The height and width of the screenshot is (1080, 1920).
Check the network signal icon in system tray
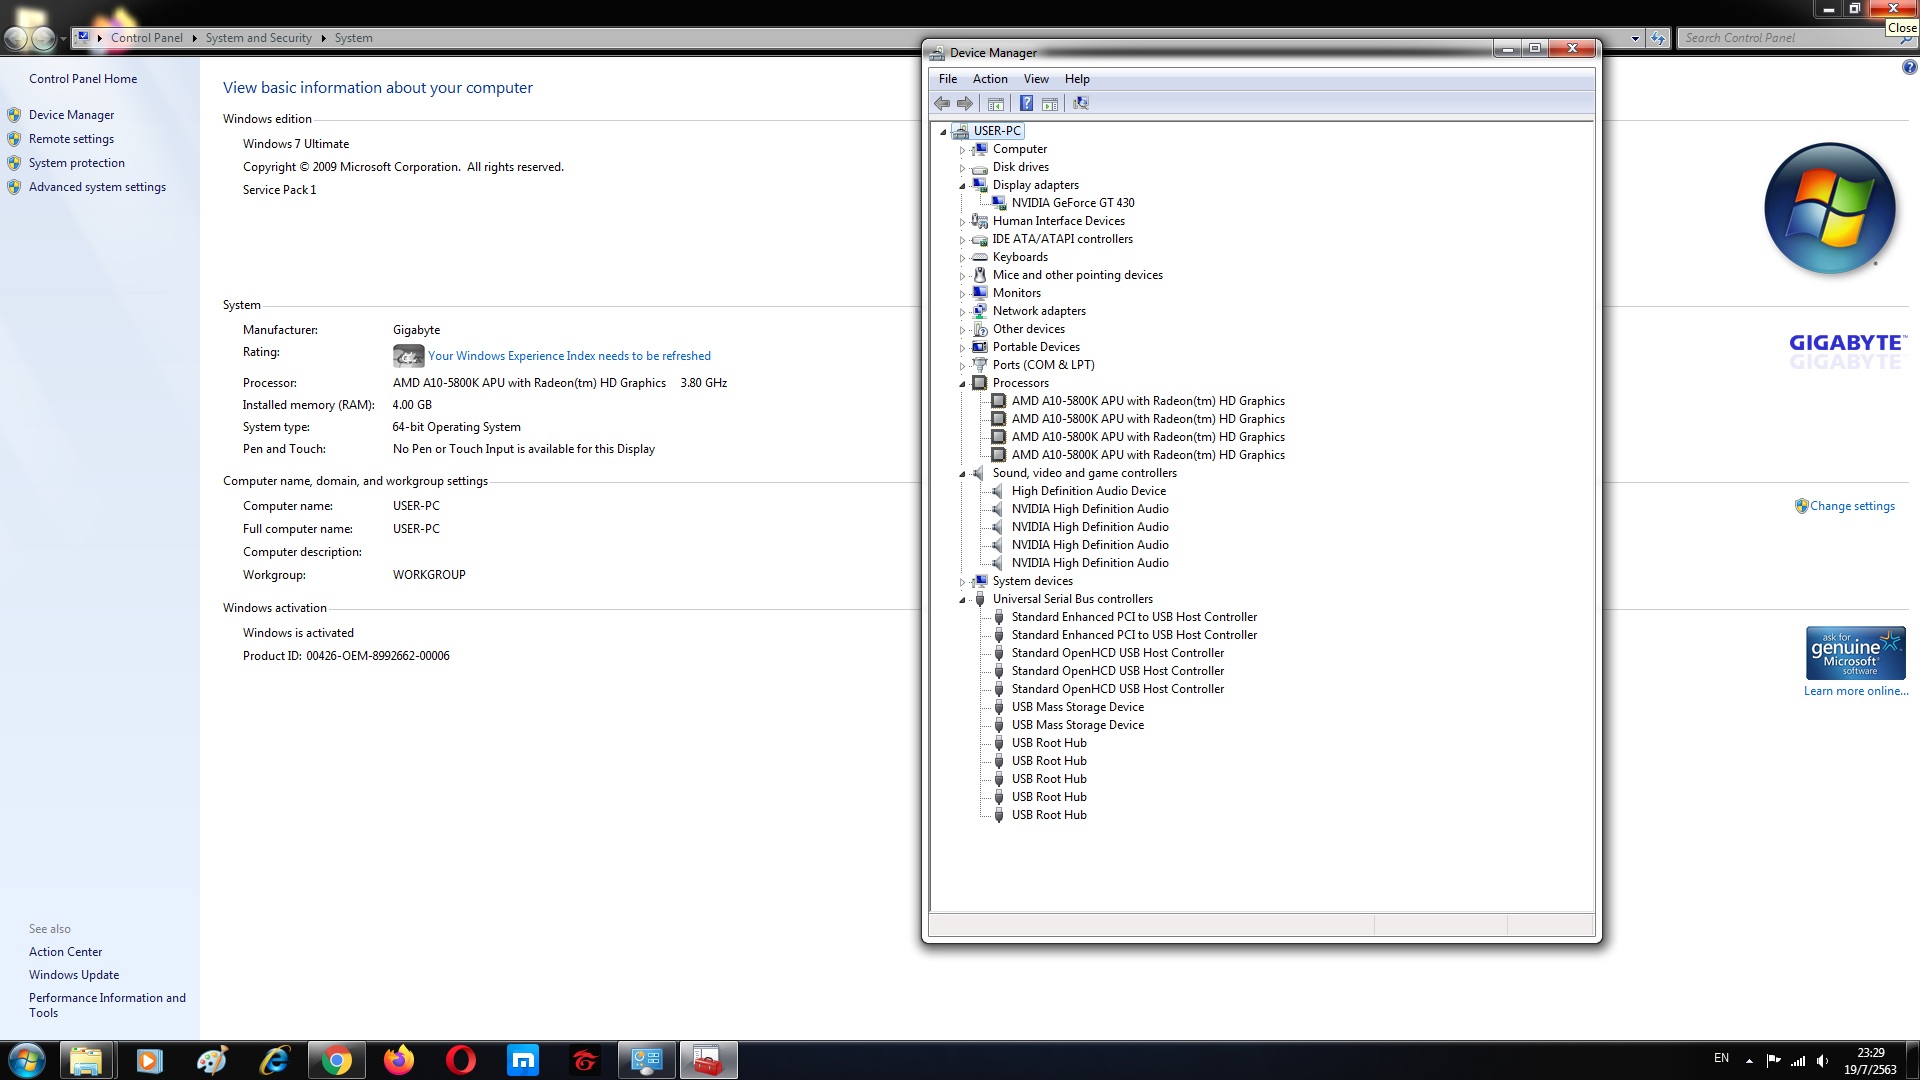[1798, 1060]
